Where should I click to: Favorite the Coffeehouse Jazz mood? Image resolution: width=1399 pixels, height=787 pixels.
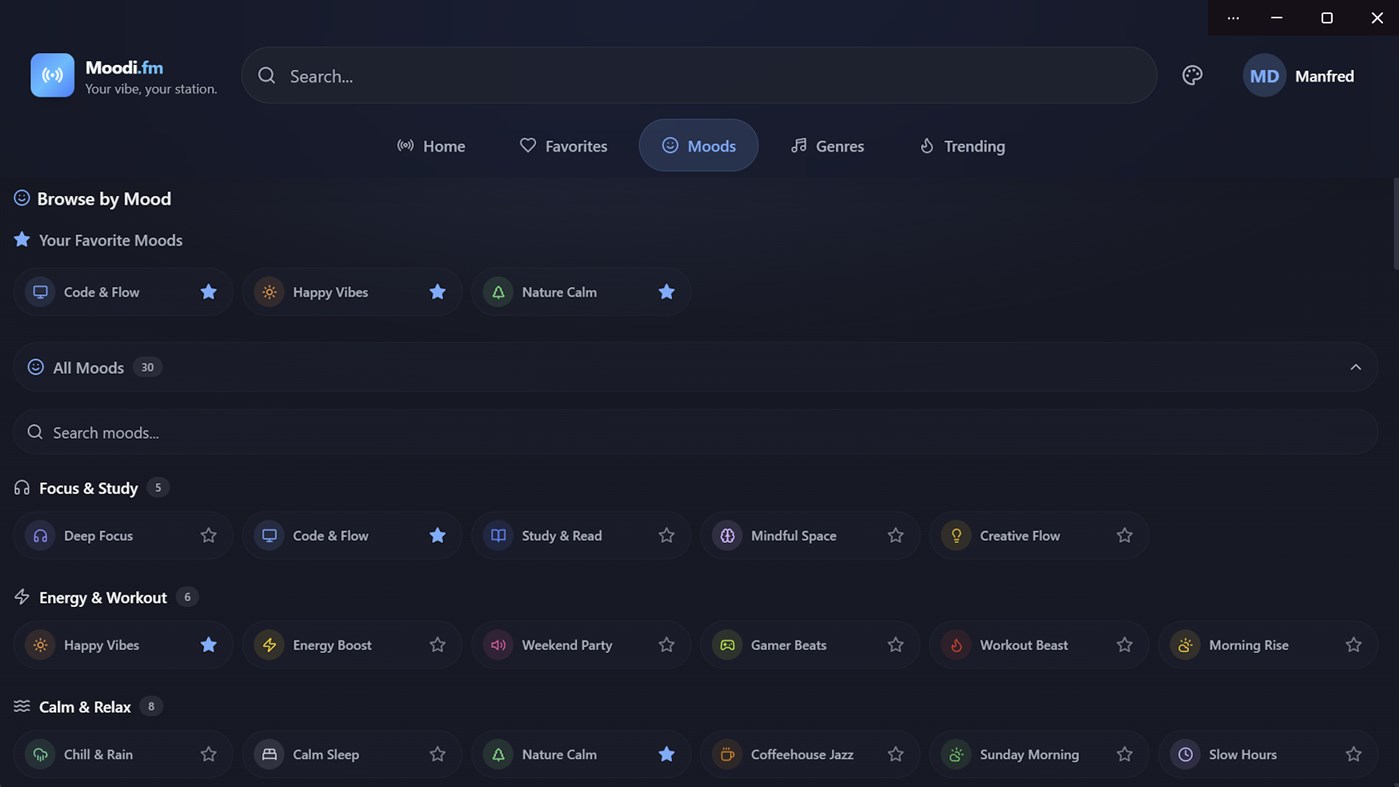895,754
